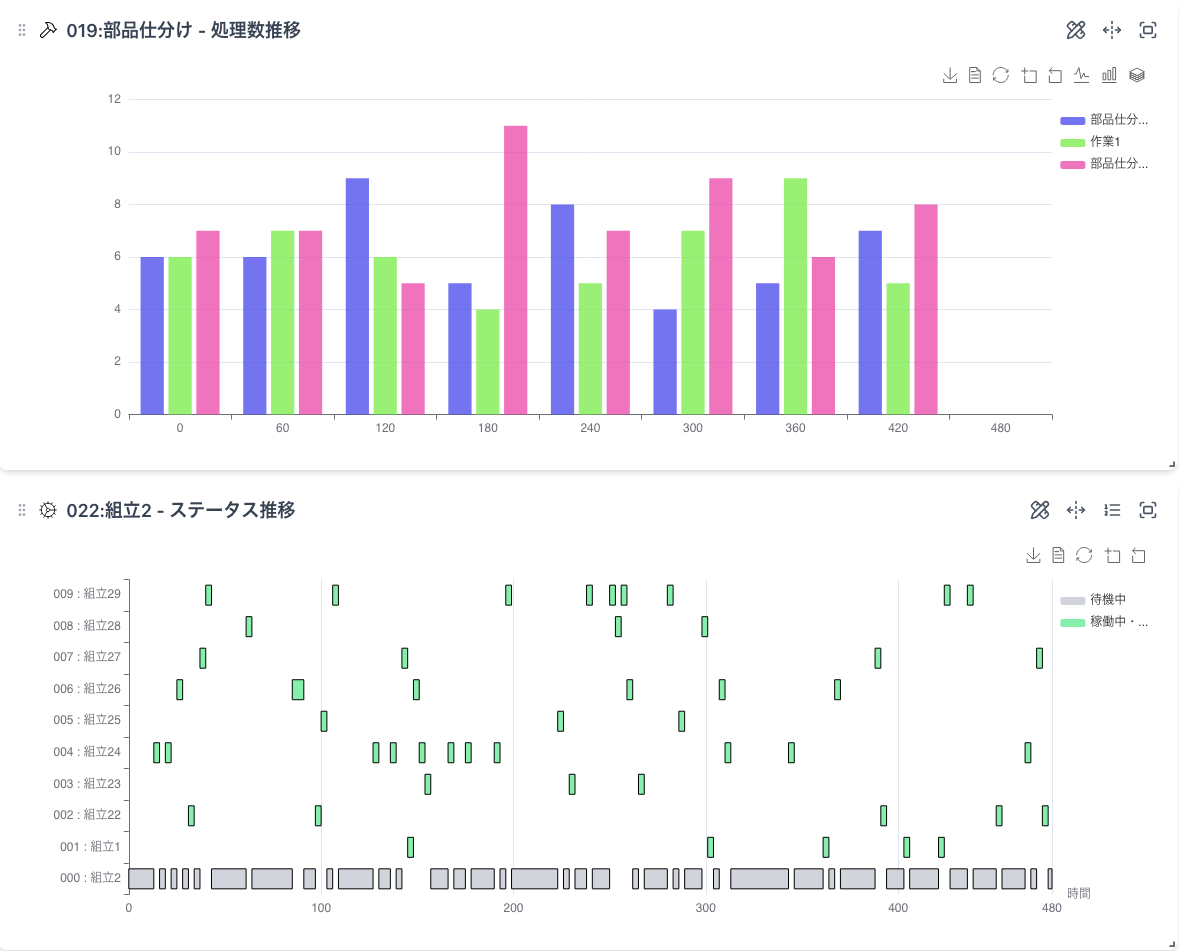Open the list icon on 022:組立2 panel

click(1112, 510)
